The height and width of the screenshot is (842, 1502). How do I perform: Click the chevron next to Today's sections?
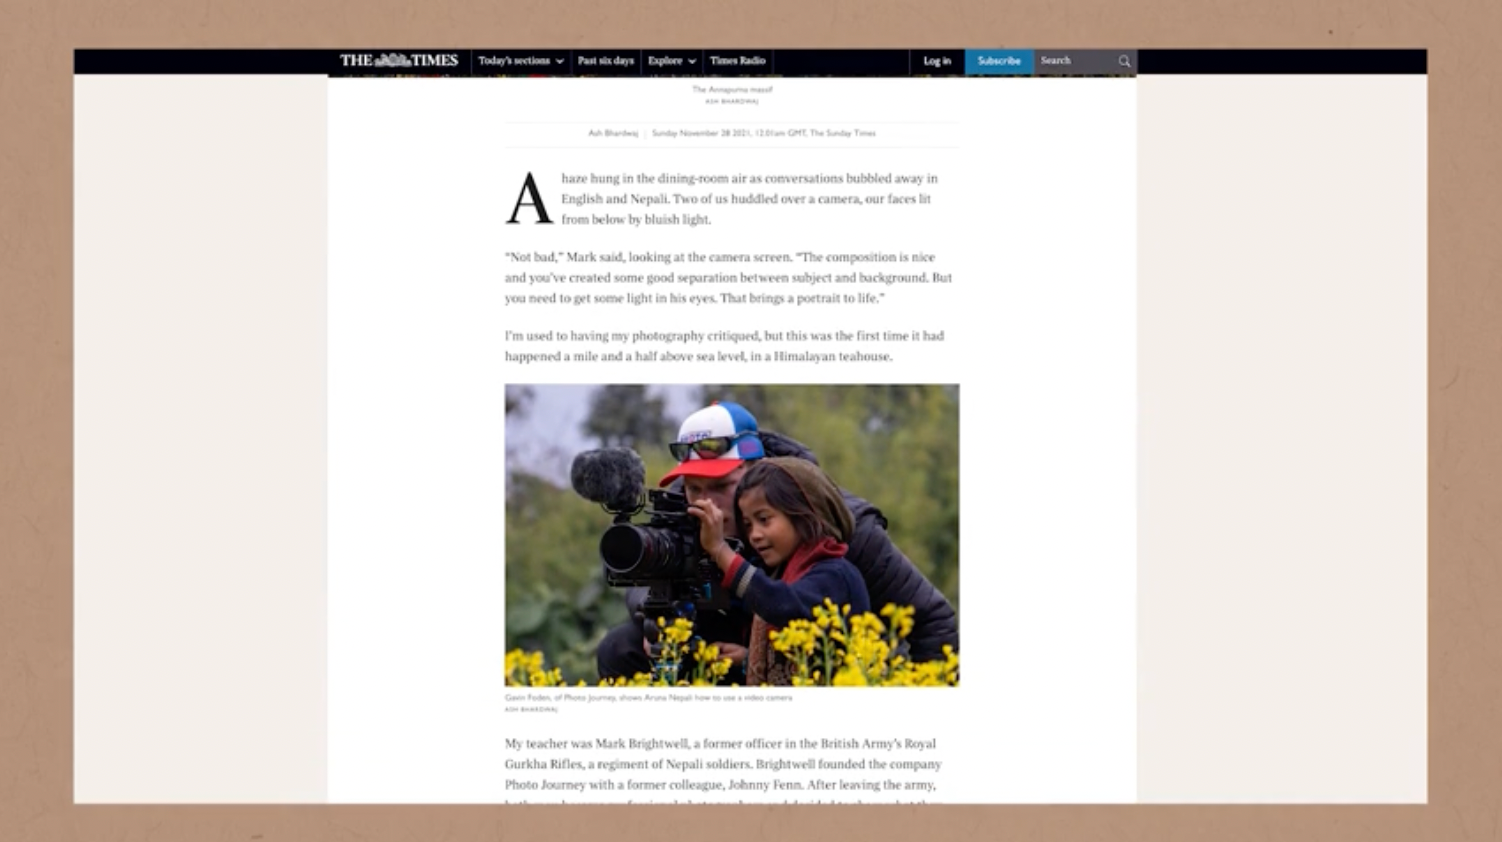pyautogui.click(x=559, y=61)
